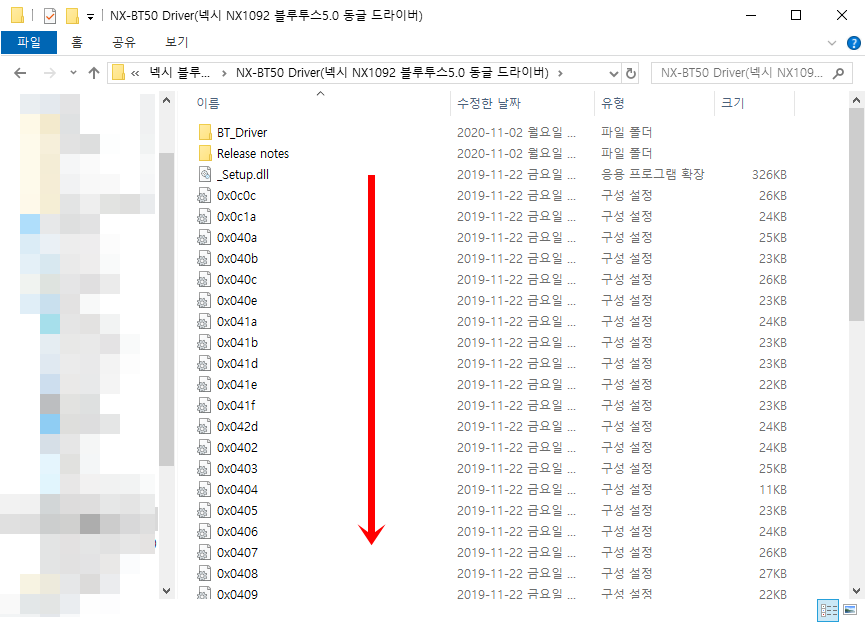Image resolution: width=865 pixels, height=623 pixels.
Task: Click the 0x041d config file icon
Action: (205, 363)
